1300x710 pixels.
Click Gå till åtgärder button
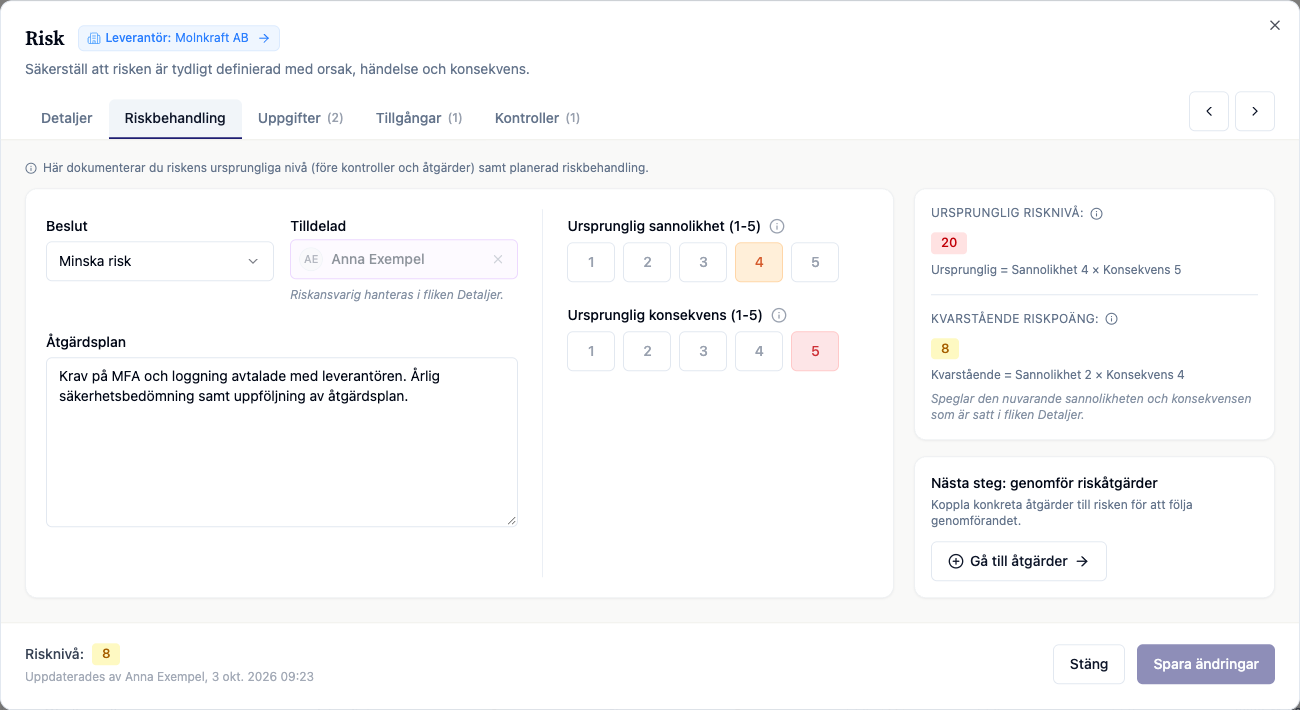[x=1018, y=561]
